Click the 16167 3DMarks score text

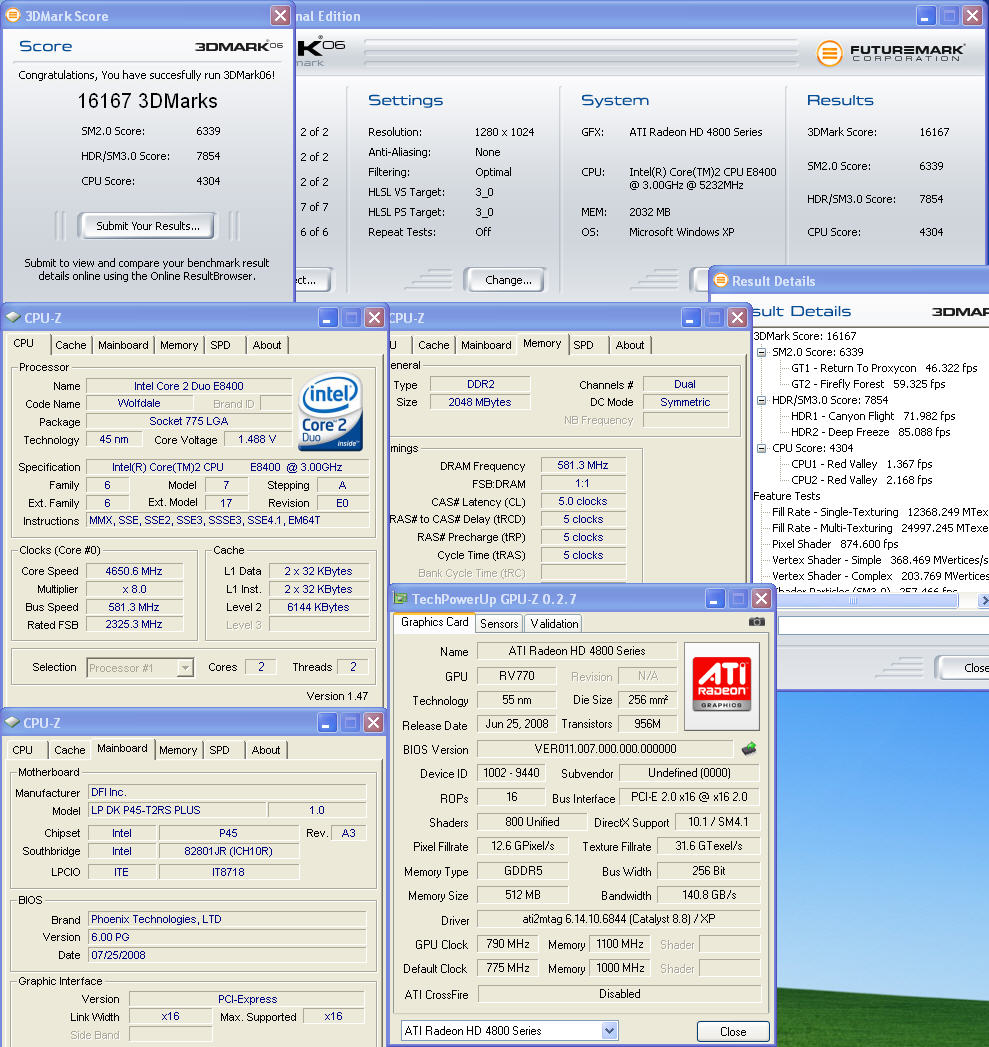[148, 101]
